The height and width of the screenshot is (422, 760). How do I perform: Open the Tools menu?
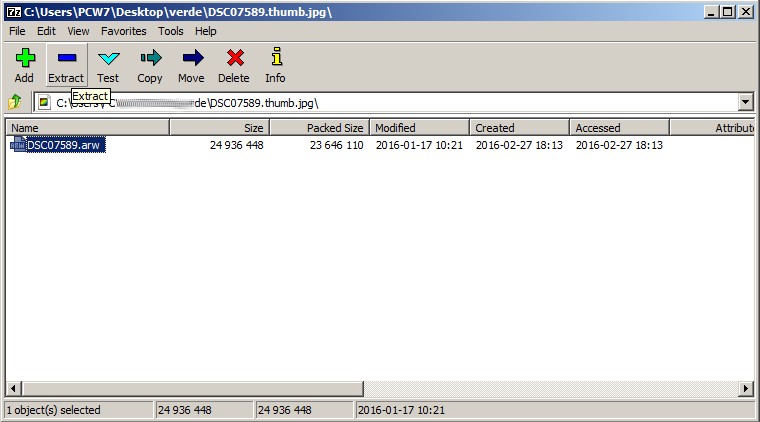tap(170, 31)
